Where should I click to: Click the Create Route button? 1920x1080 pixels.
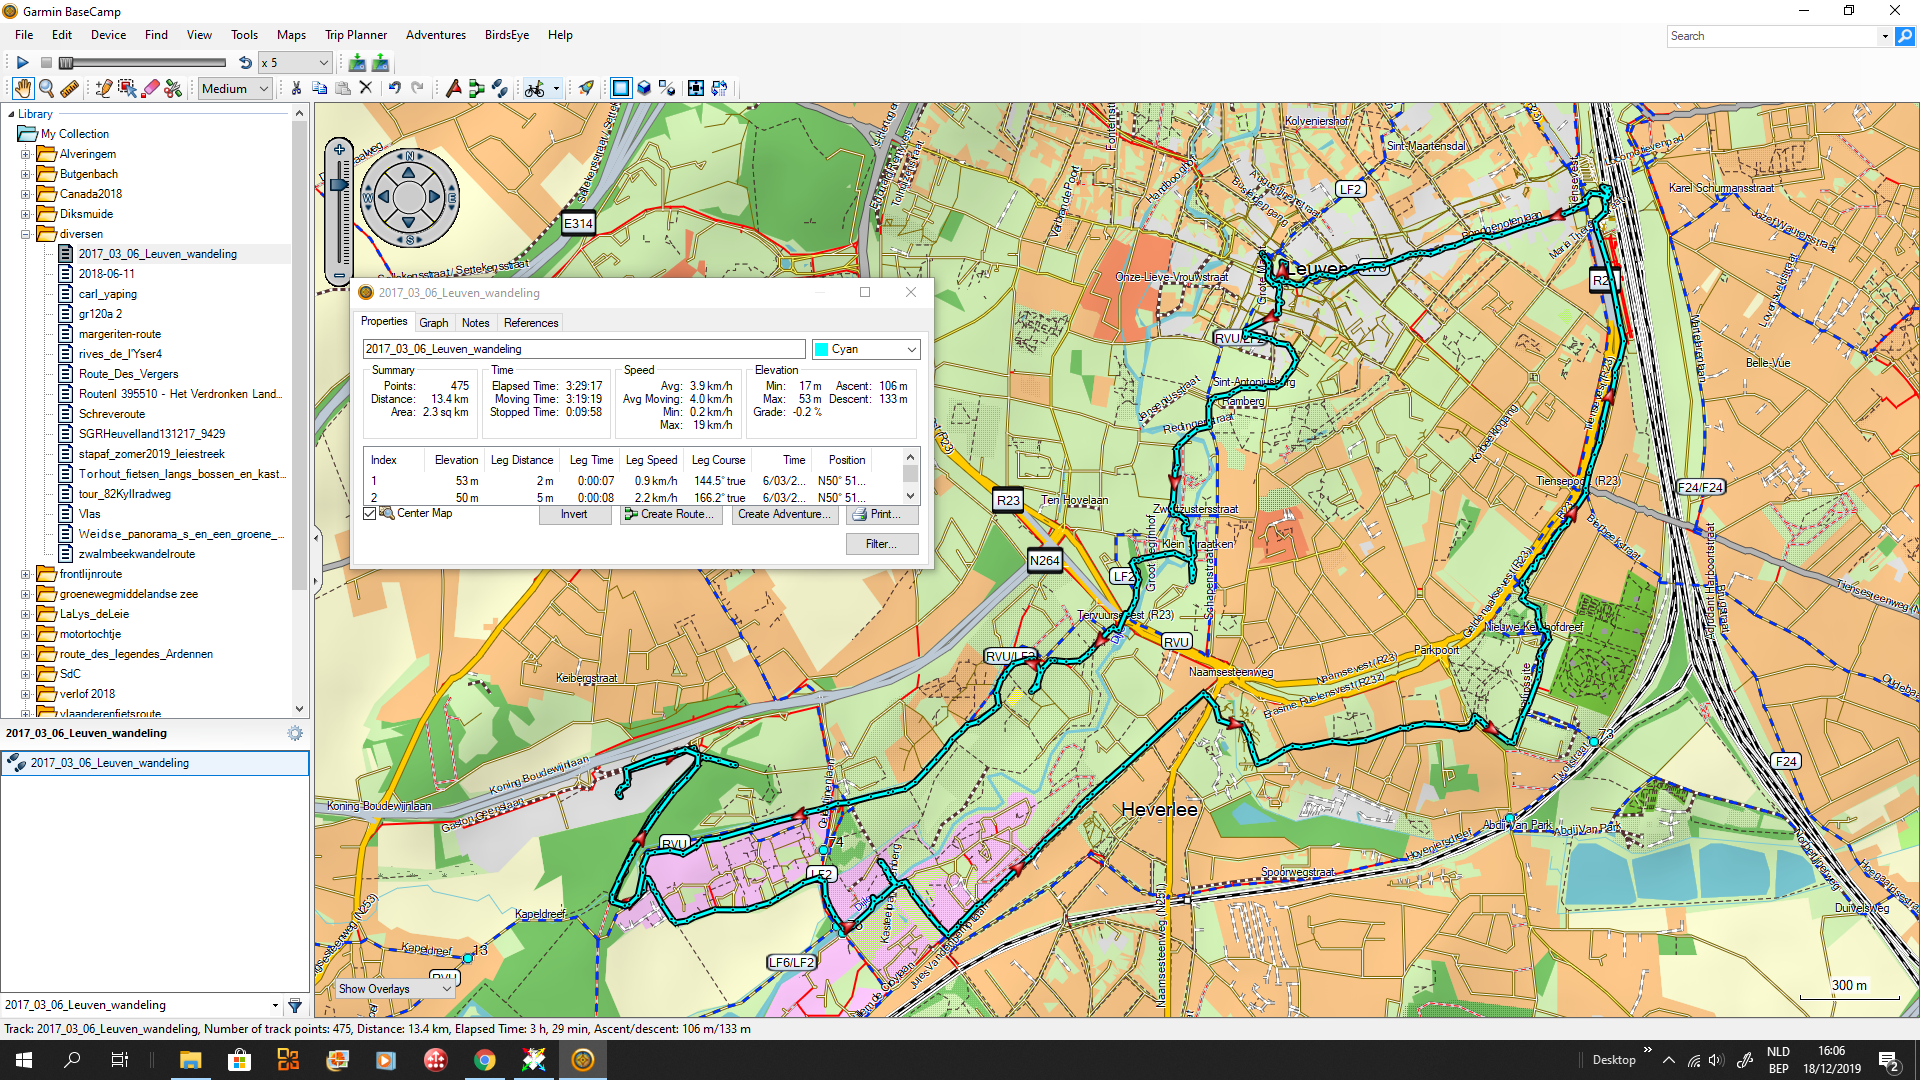click(670, 514)
